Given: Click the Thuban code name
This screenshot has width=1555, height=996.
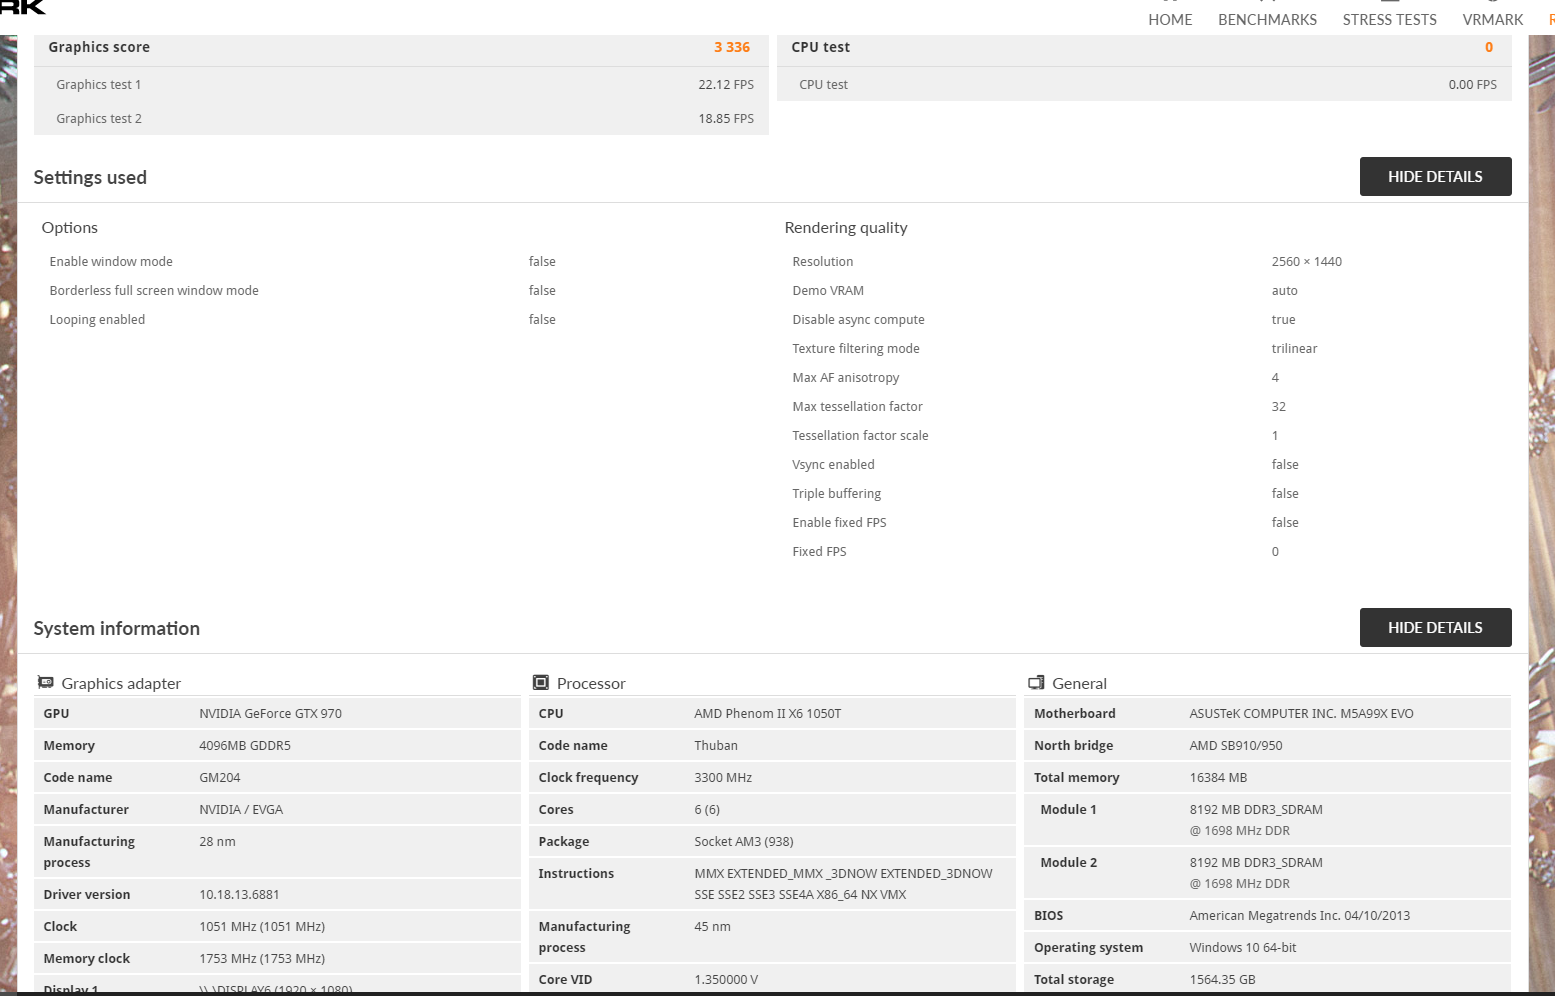Looking at the screenshot, I should click(x=716, y=746).
